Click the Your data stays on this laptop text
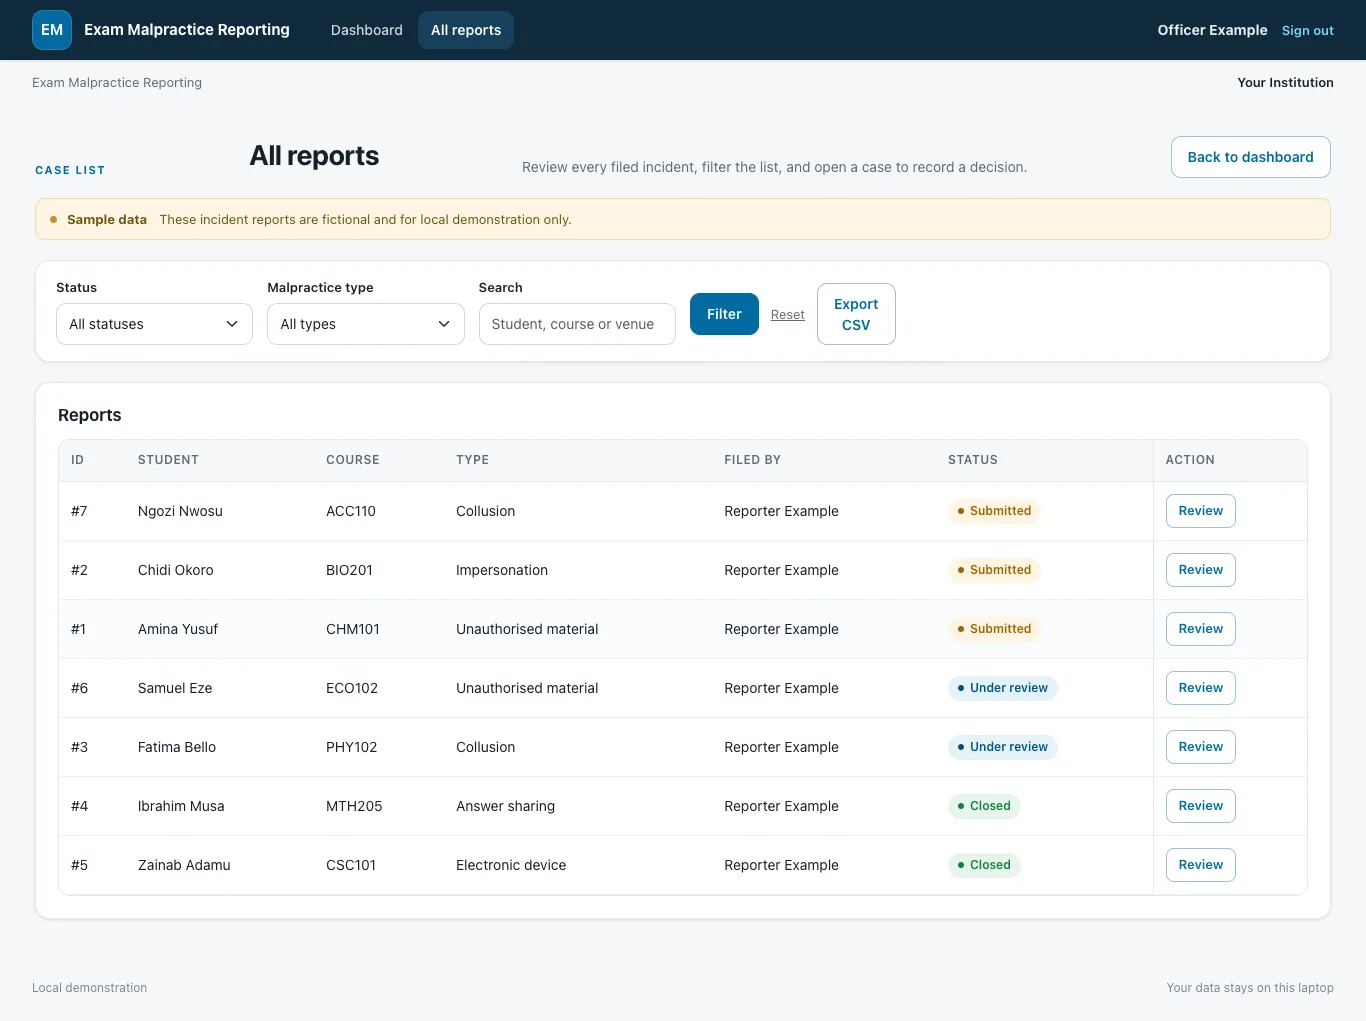This screenshot has width=1366, height=1021. point(1250,988)
